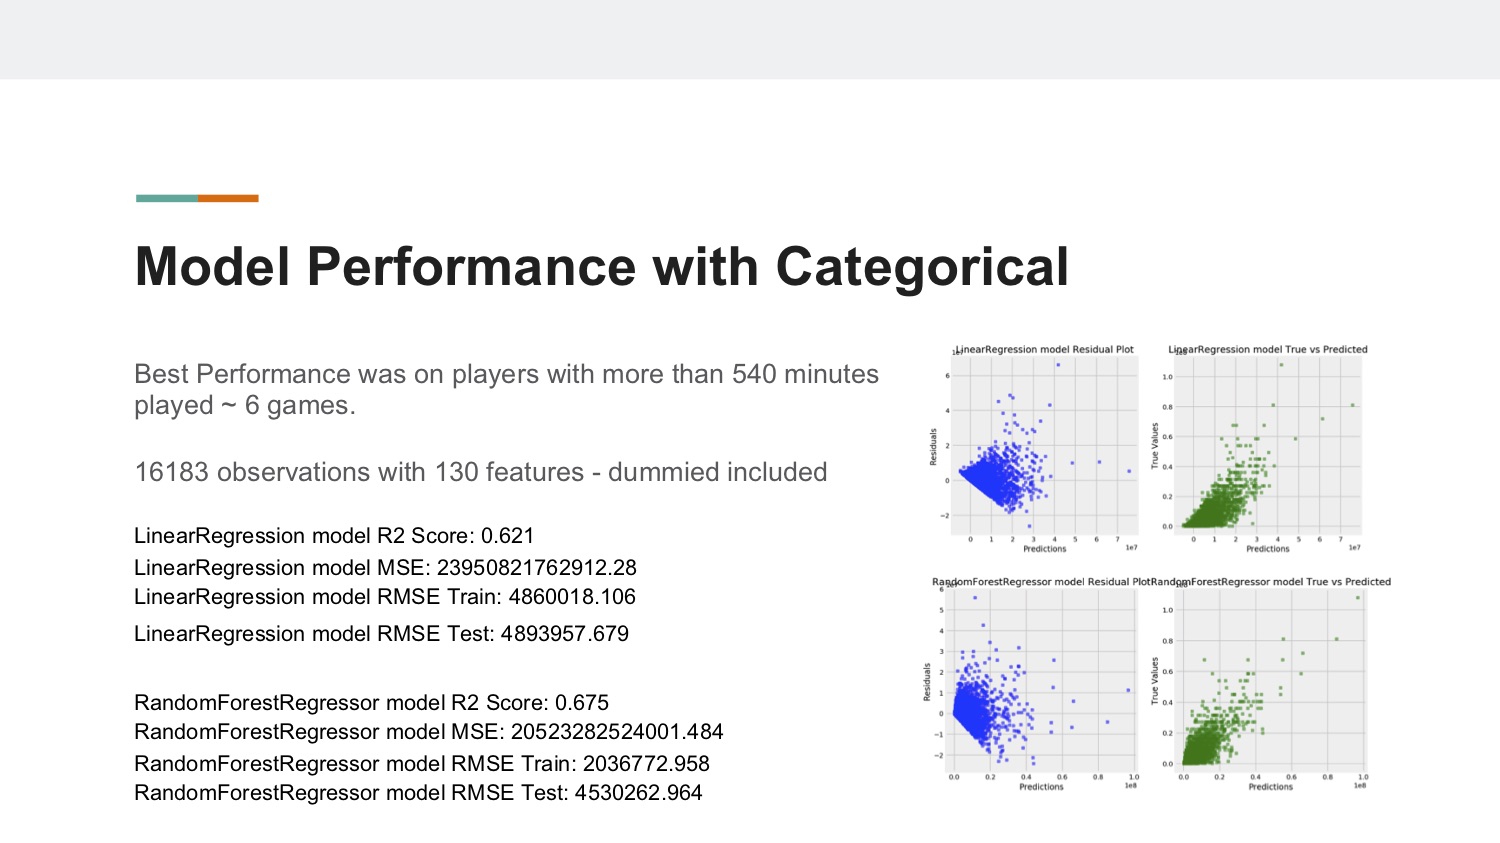Click the LinearRegression model RMSE Test line

click(381, 634)
